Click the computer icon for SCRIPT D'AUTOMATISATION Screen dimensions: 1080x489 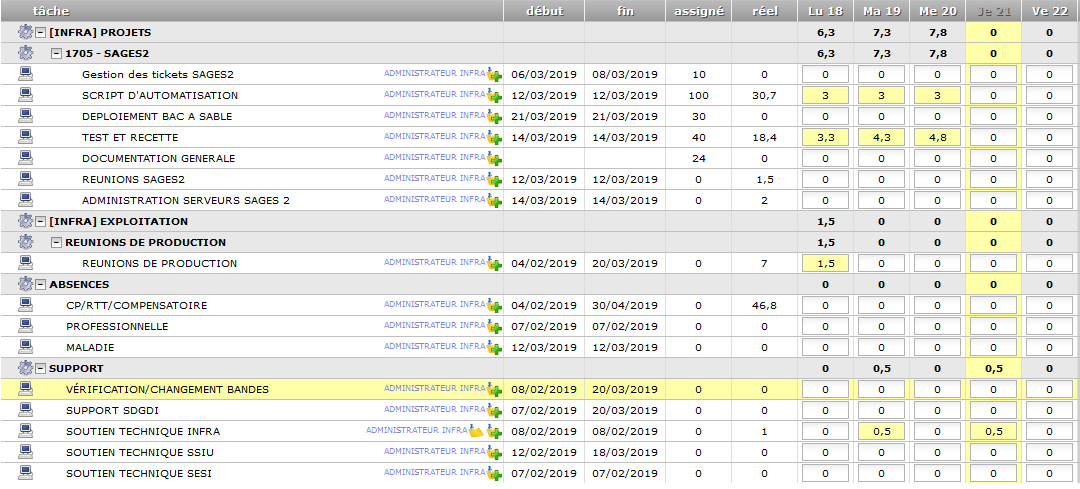[x=25, y=95]
